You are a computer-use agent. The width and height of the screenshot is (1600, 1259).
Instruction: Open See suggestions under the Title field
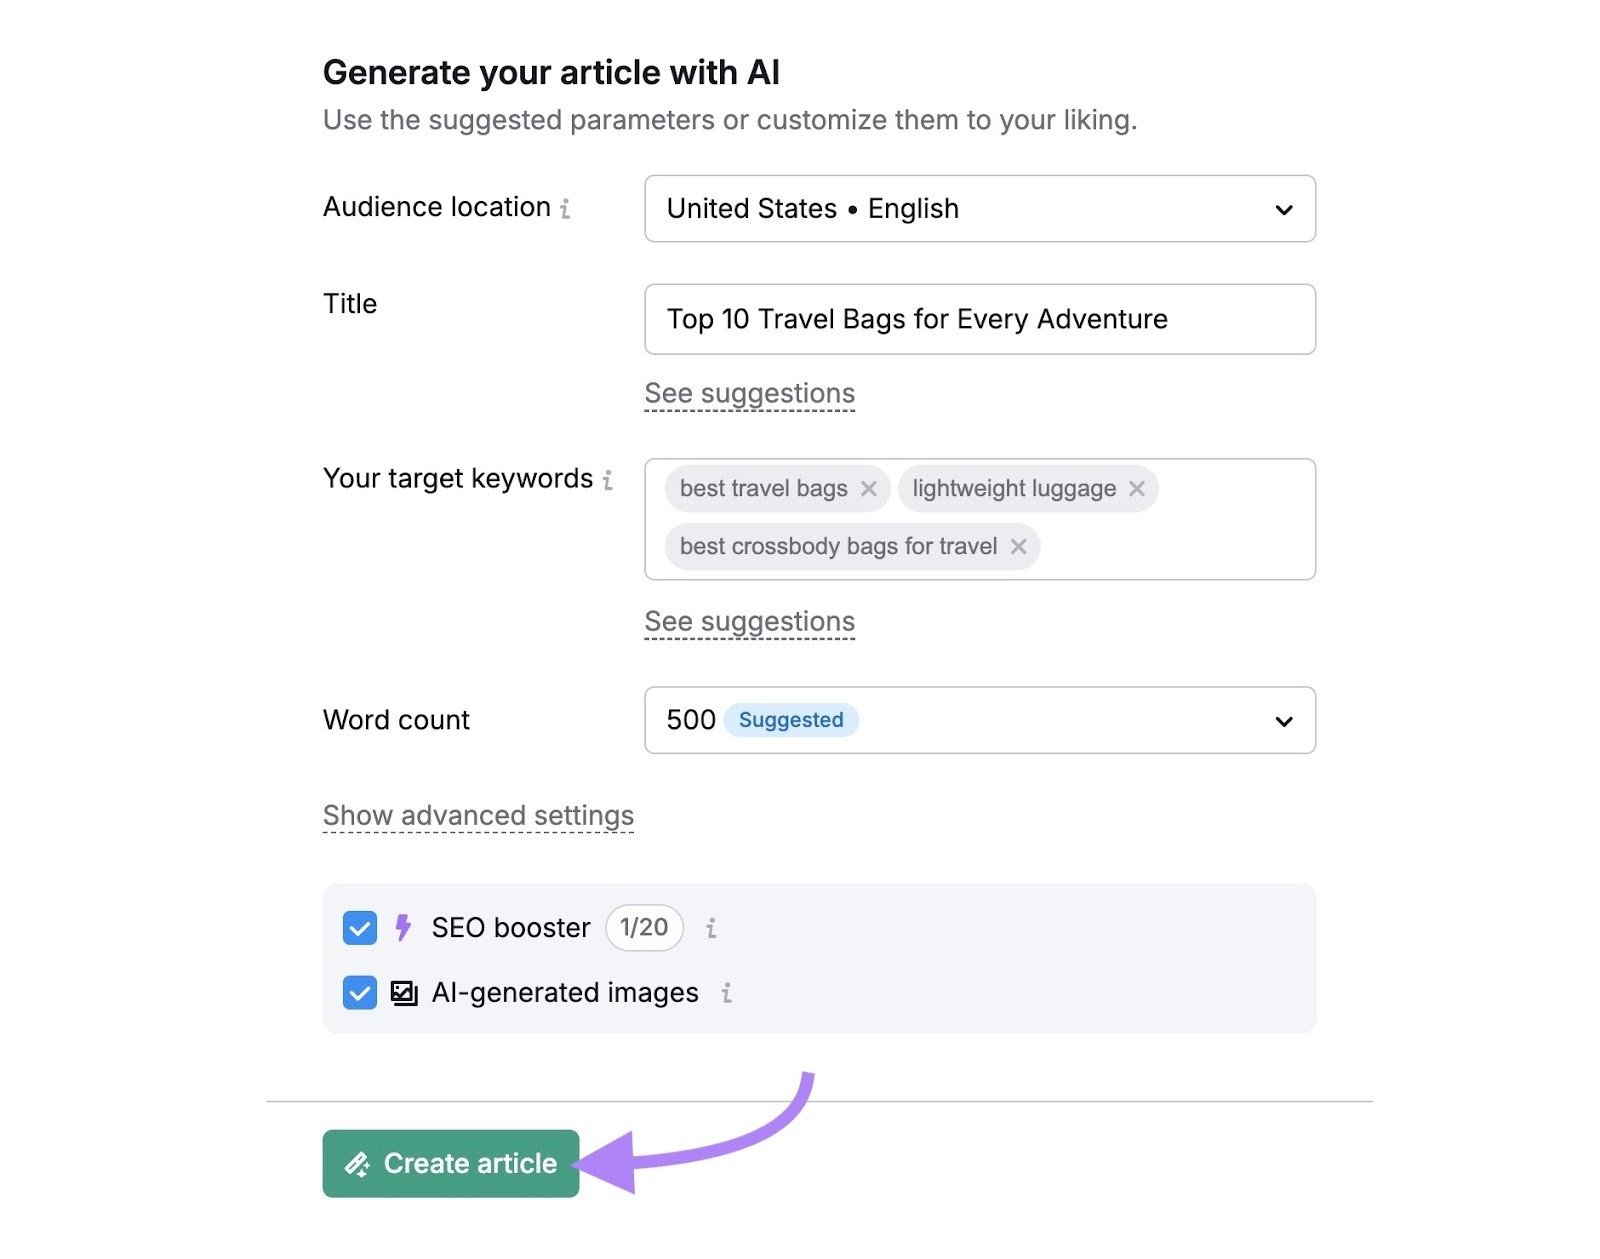[x=749, y=393]
